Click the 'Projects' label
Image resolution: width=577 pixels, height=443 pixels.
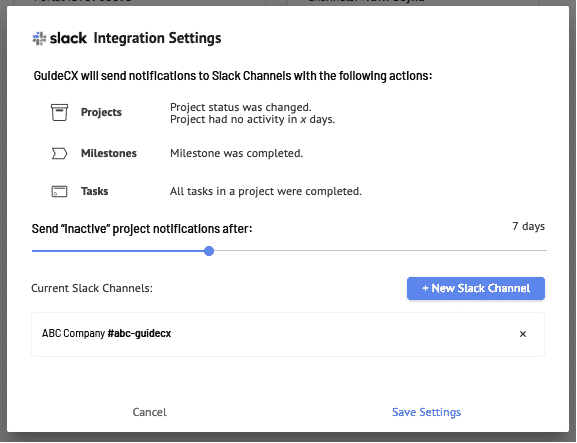(x=101, y=112)
